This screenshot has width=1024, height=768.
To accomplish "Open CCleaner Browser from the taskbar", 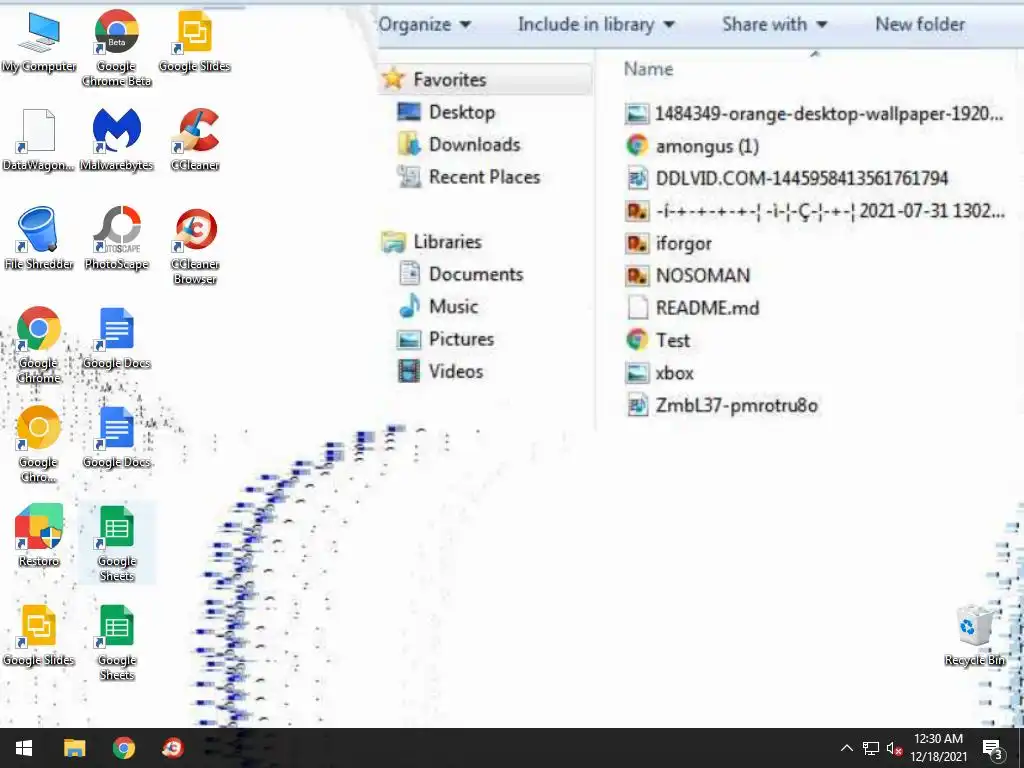I will click(x=173, y=748).
